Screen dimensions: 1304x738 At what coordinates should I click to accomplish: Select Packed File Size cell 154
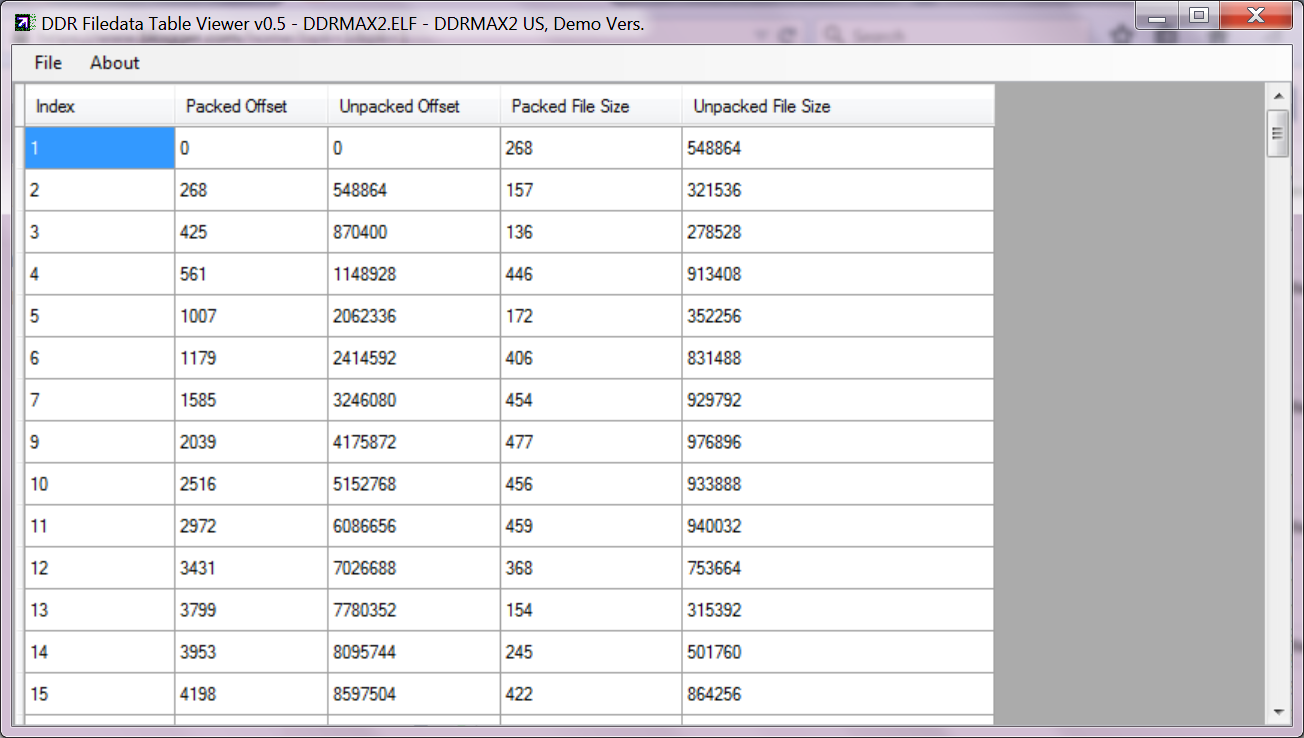tap(592, 610)
